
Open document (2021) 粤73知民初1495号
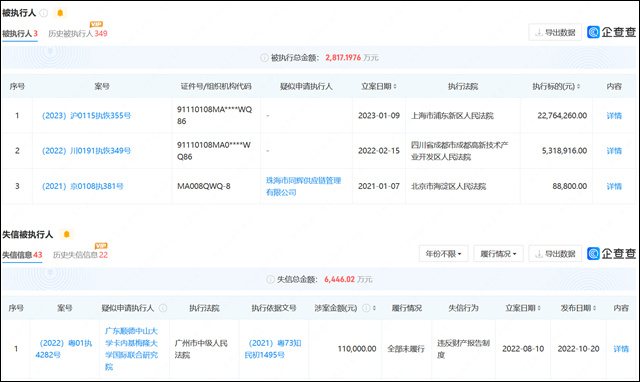point(273,349)
